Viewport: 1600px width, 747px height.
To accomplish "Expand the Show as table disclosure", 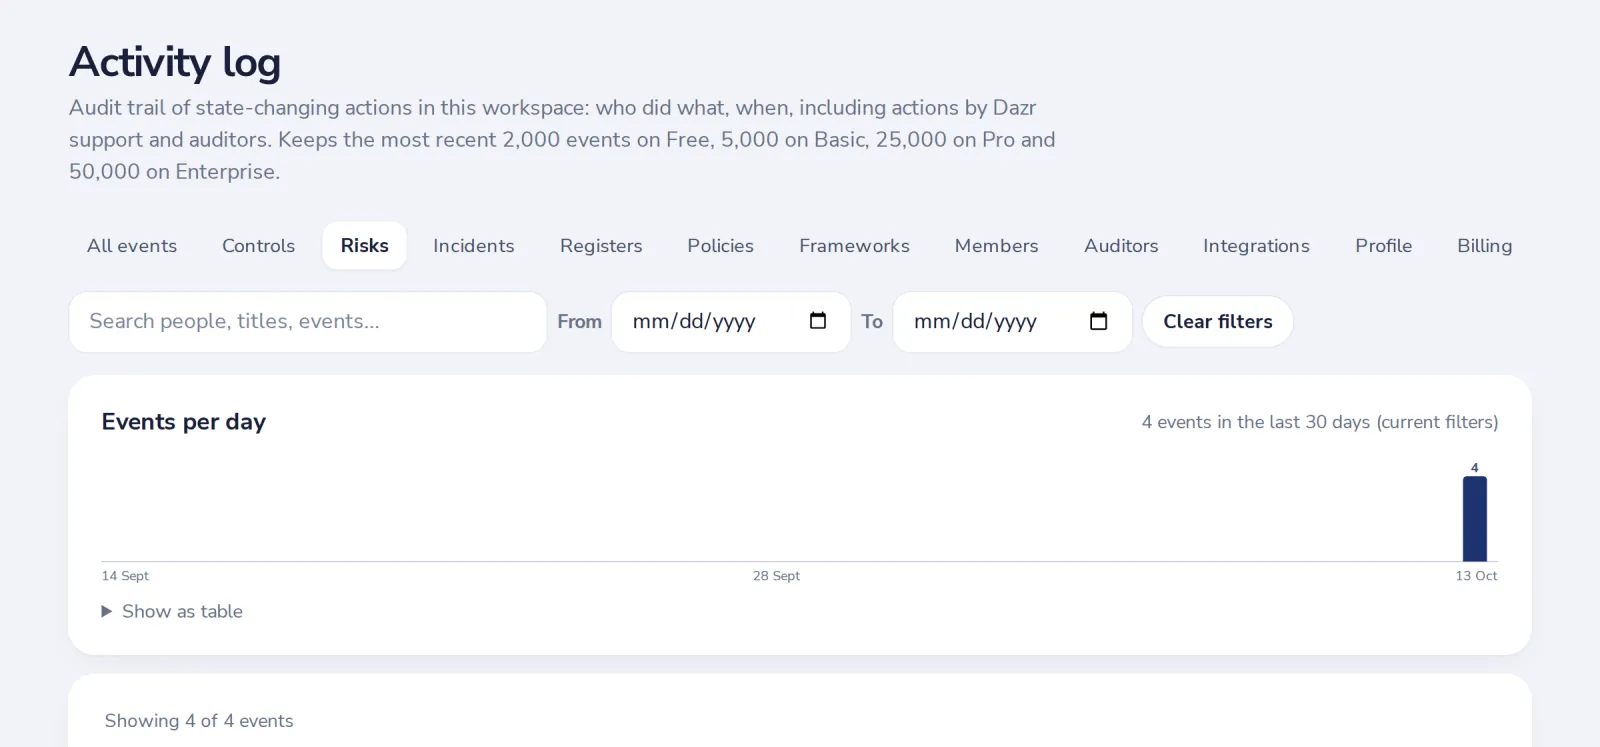I will [x=172, y=611].
